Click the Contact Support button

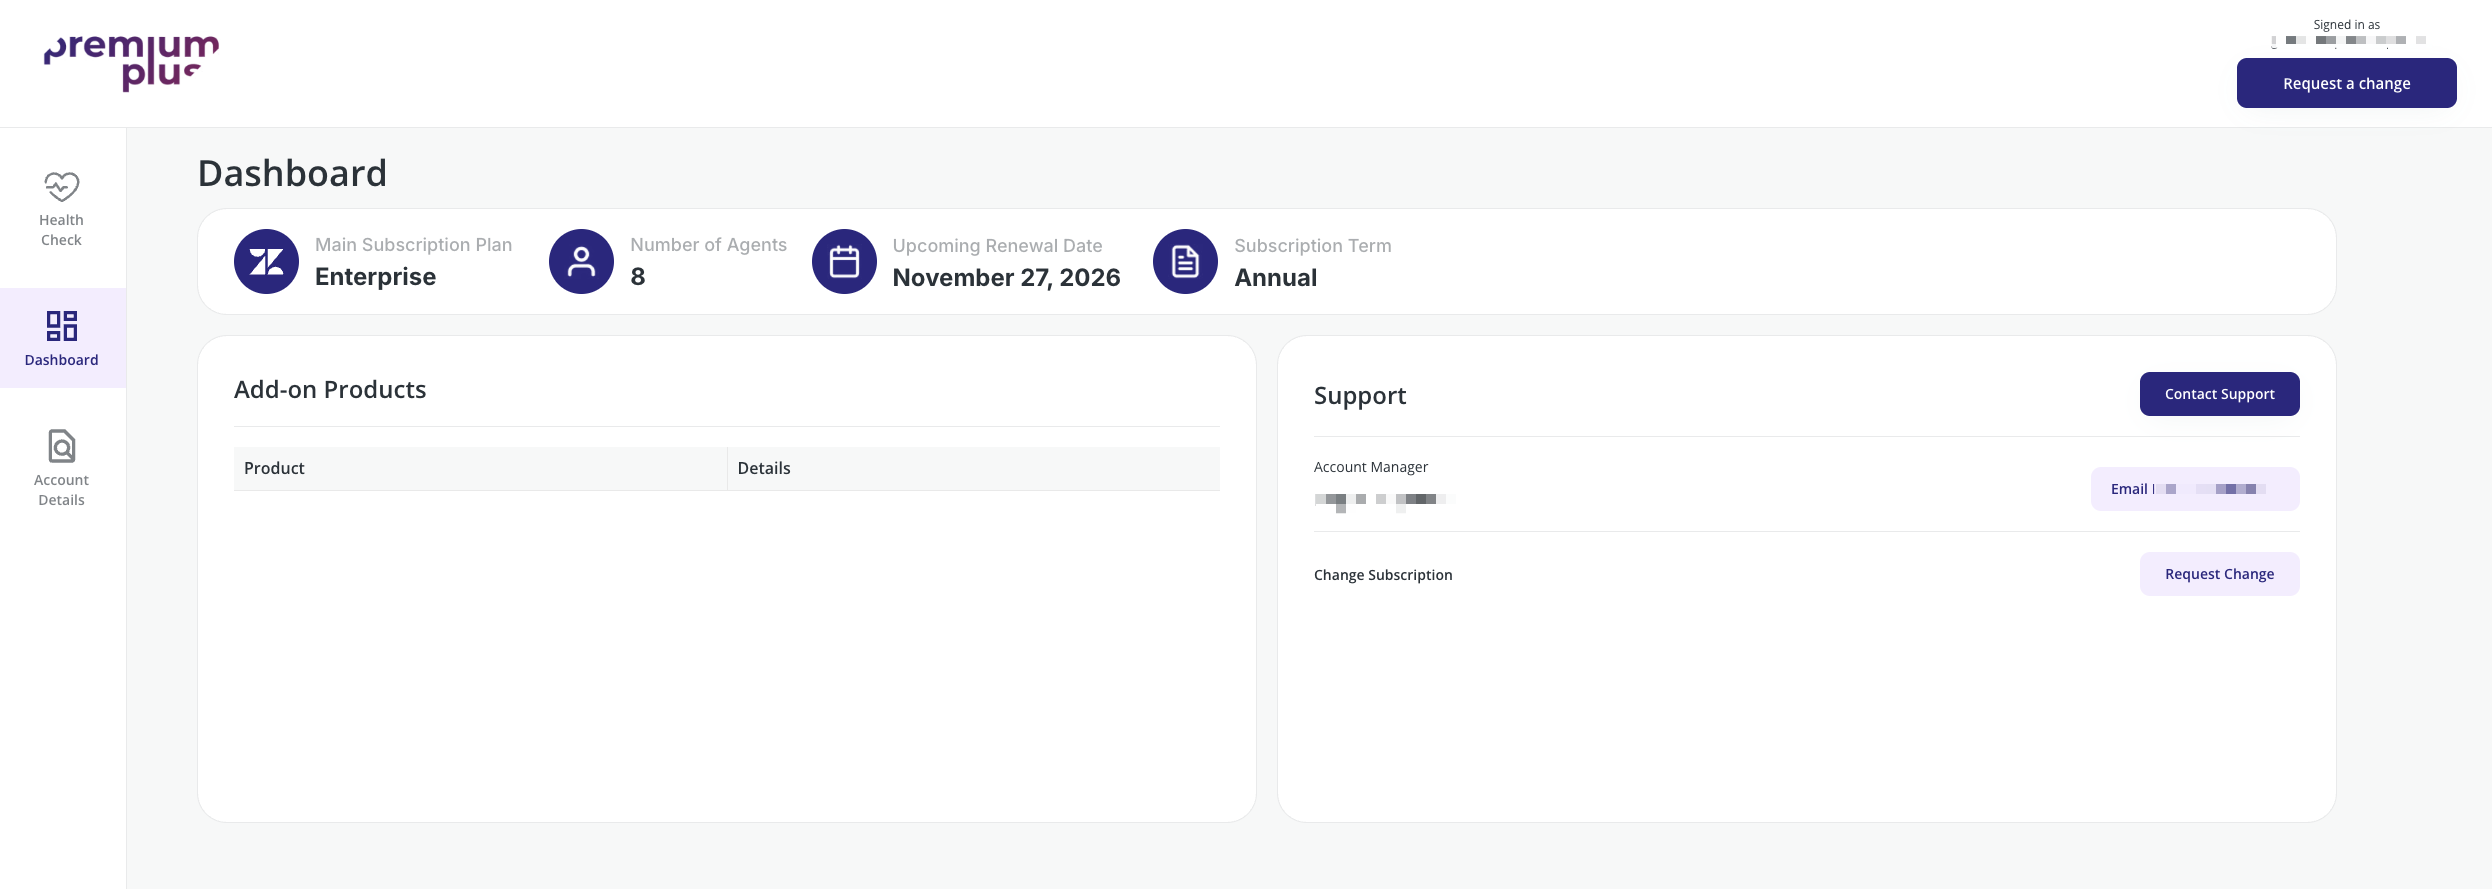coord(2219,394)
